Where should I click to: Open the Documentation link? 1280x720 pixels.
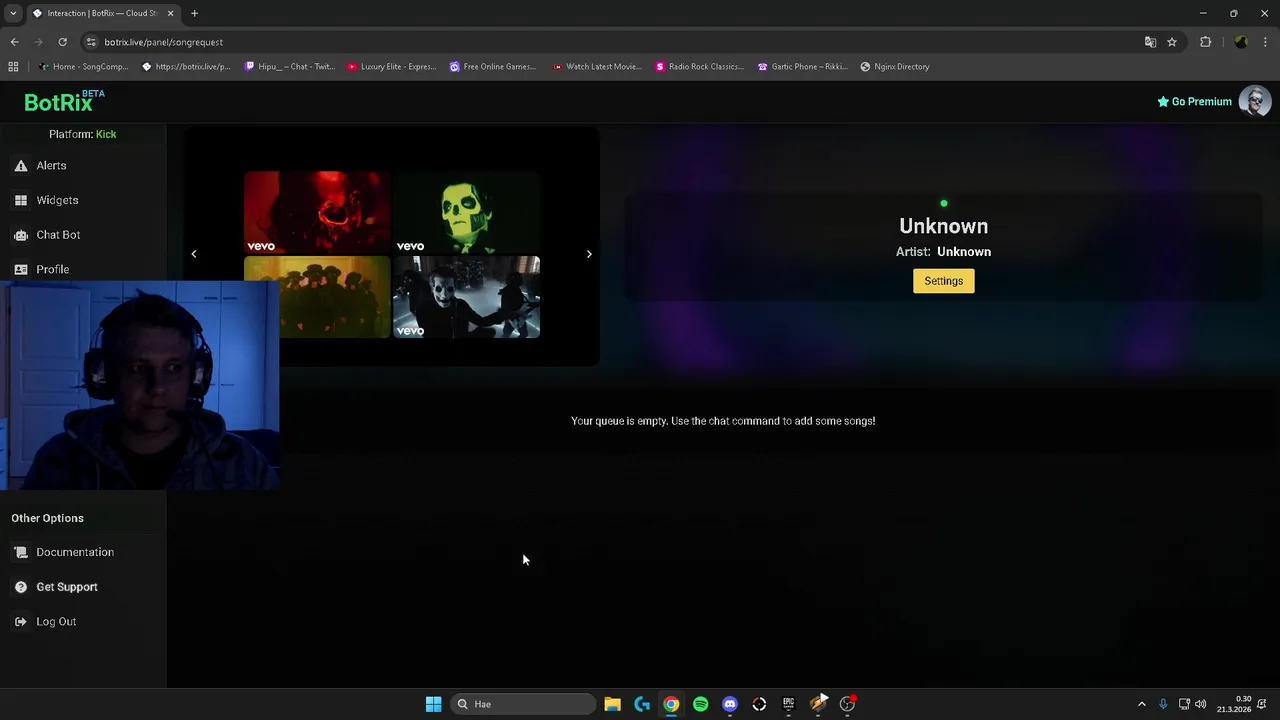tap(75, 552)
